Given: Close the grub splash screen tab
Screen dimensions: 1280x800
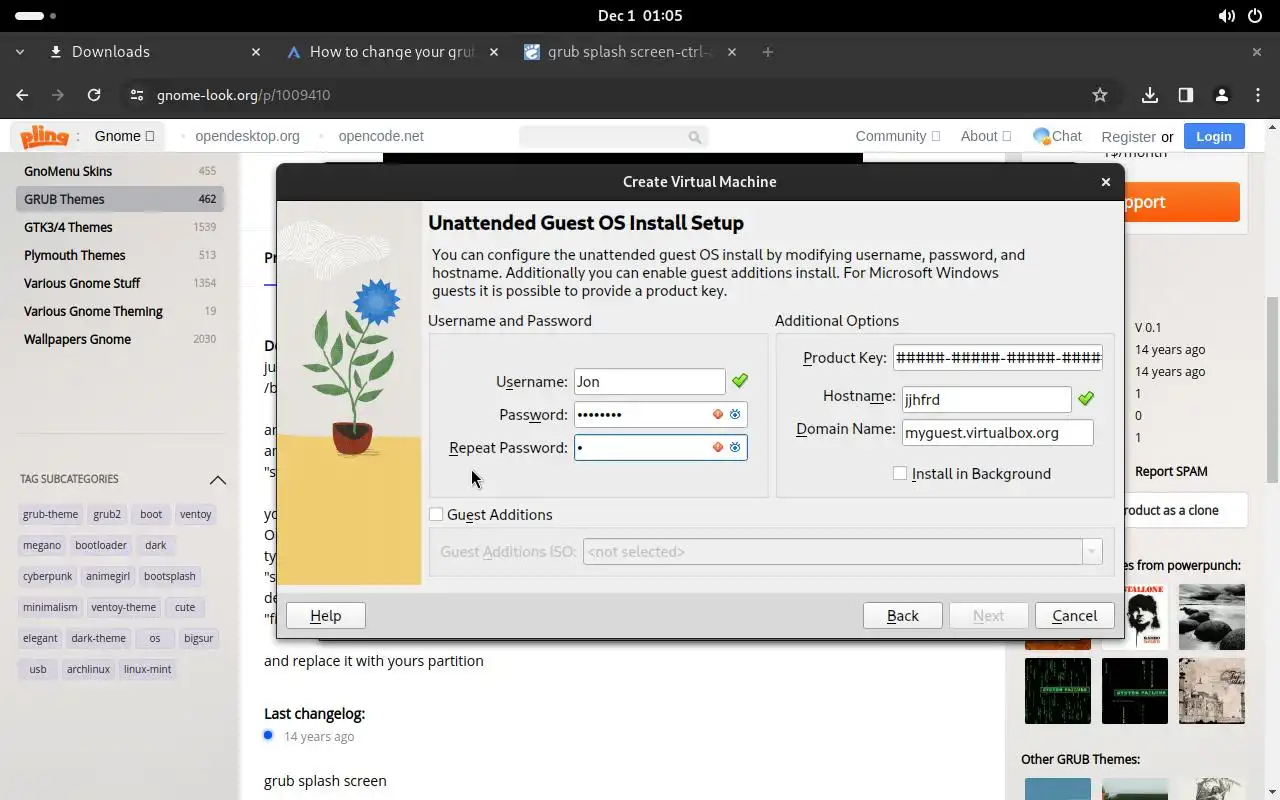Looking at the screenshot, I should click(x=732, y=52).
